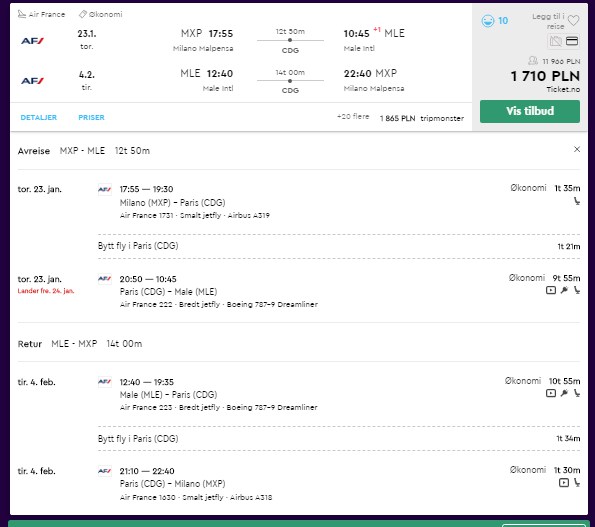This screenshot has width=595, height=527.
Task: Click Air France 1731 flight info line
Action: click(x=195, y=215)
